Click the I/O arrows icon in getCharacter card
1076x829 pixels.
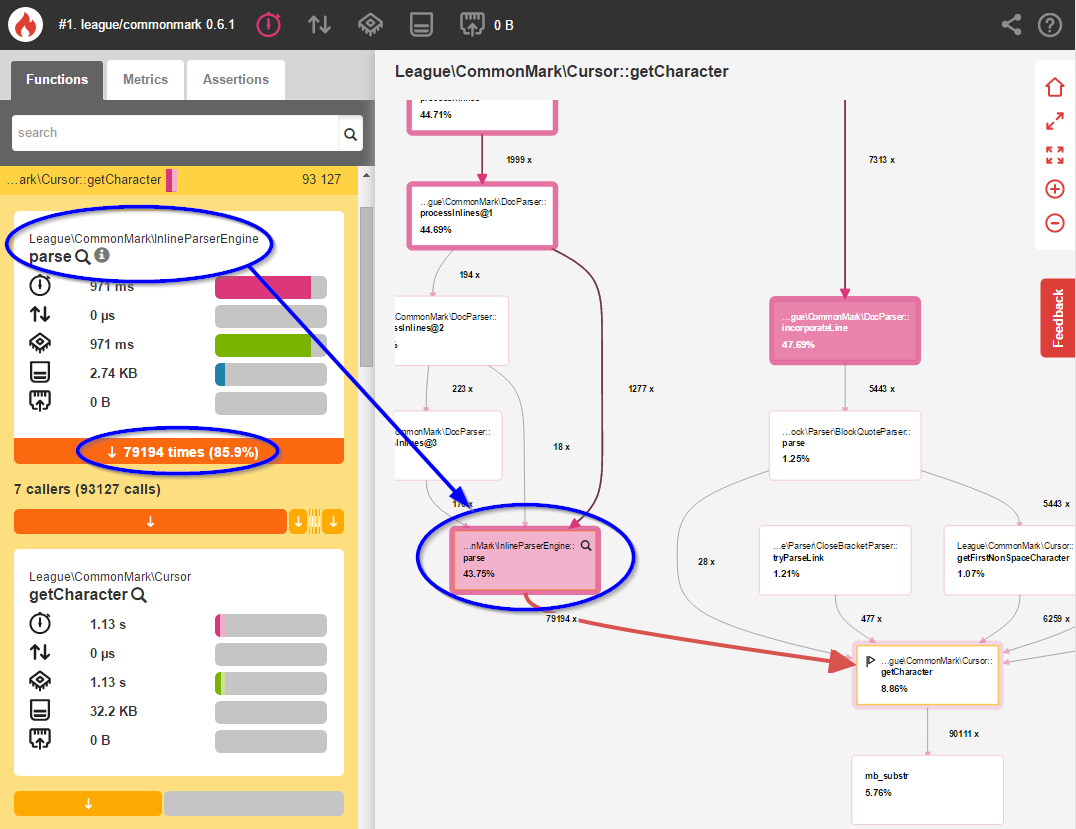40,652
